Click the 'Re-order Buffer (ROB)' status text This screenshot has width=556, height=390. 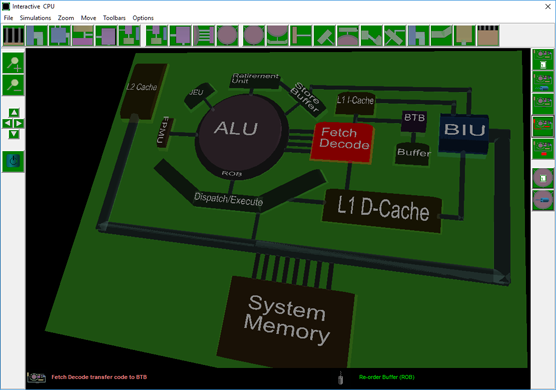(x=387, y=377)
